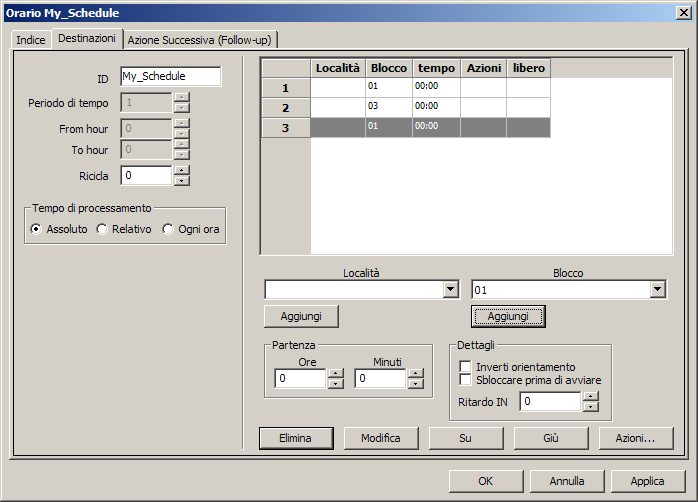Image resolution: width=698 pixels, height=502 pixels.
Task: Choose the Ogni ora radio option
Action: click(x=168, y=229)
